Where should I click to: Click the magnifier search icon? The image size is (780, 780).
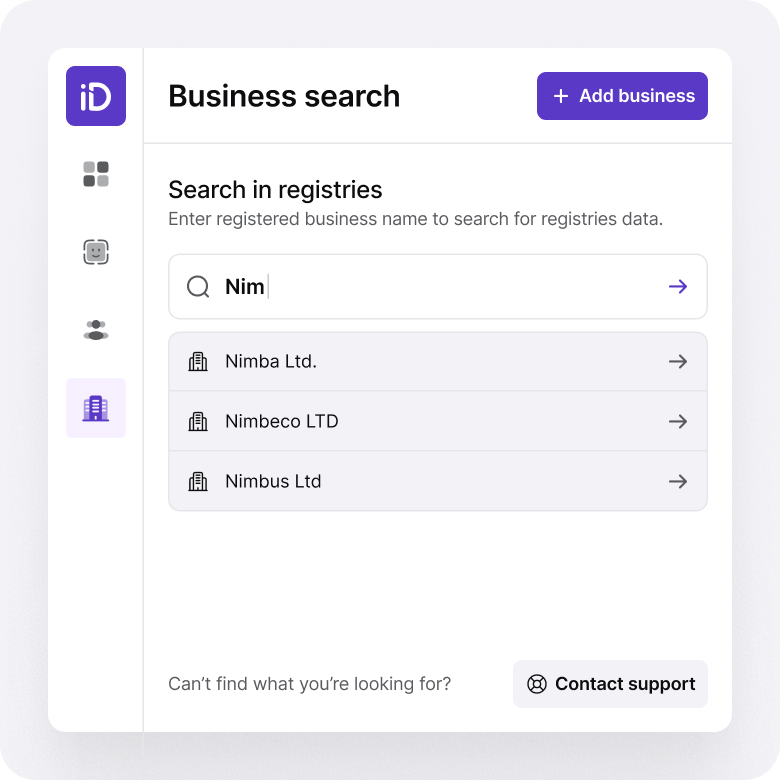pos(198,287)
